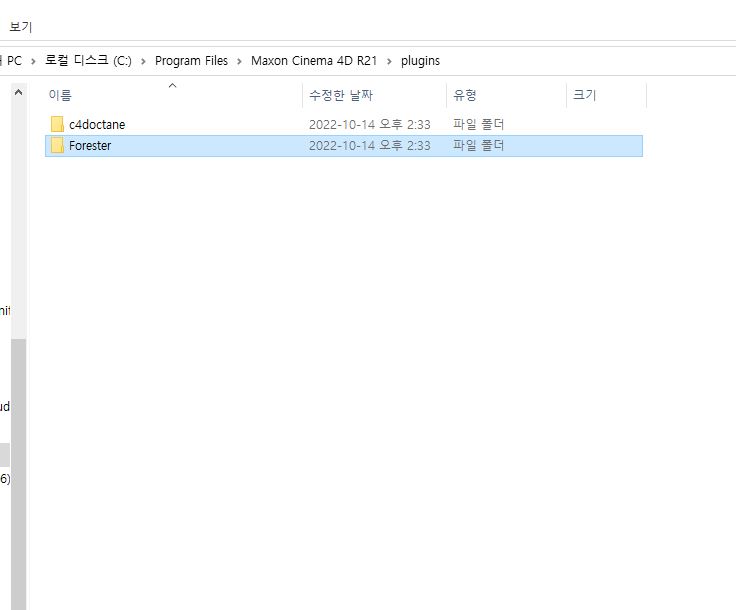Click the c4doctane folder name
This screenshot has width=736, height=610.
pos(97,125)
